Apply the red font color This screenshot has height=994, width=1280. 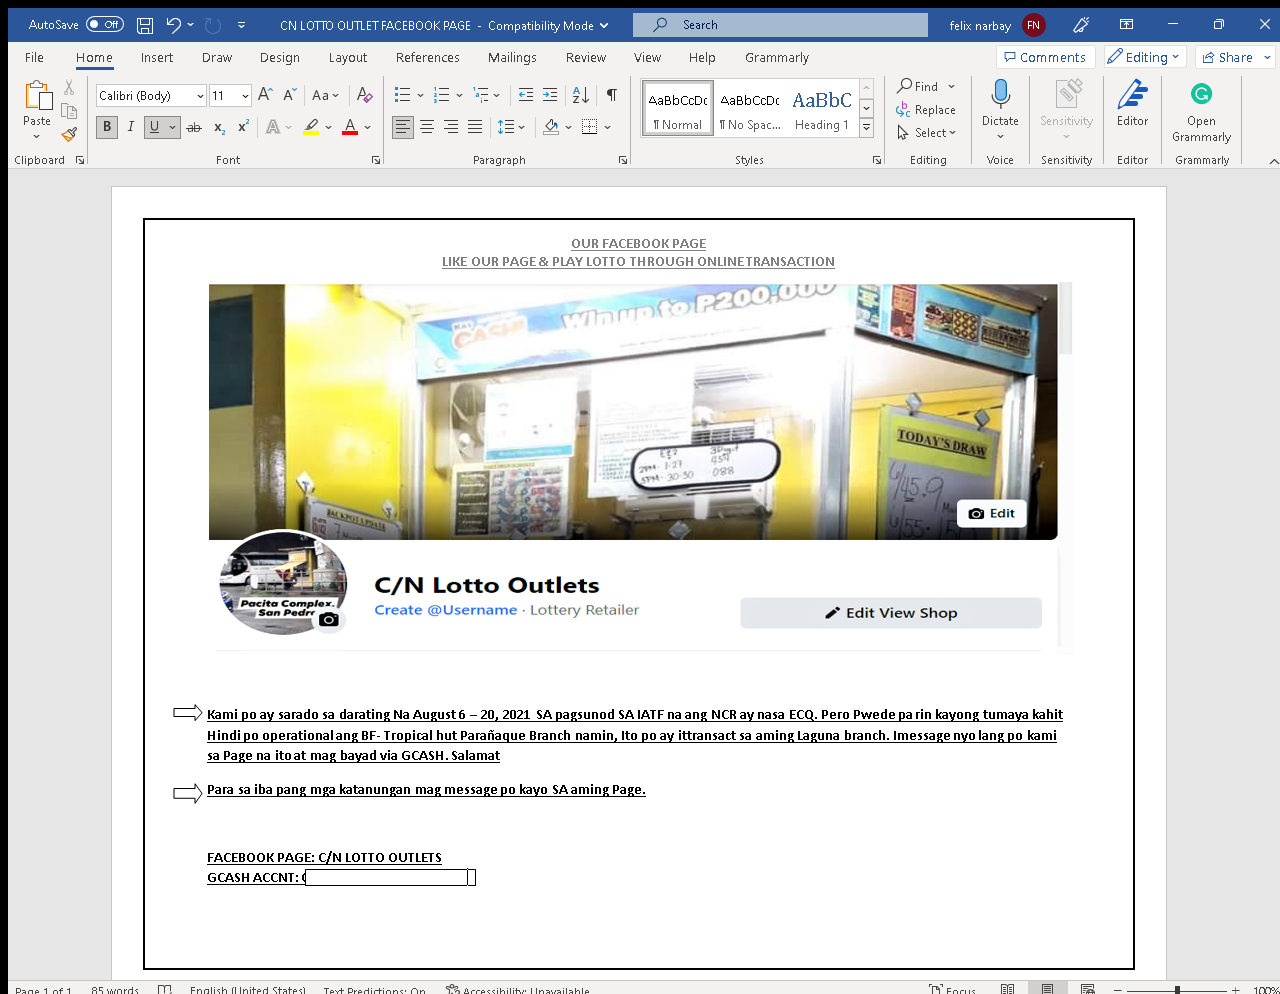click(350, 127)
